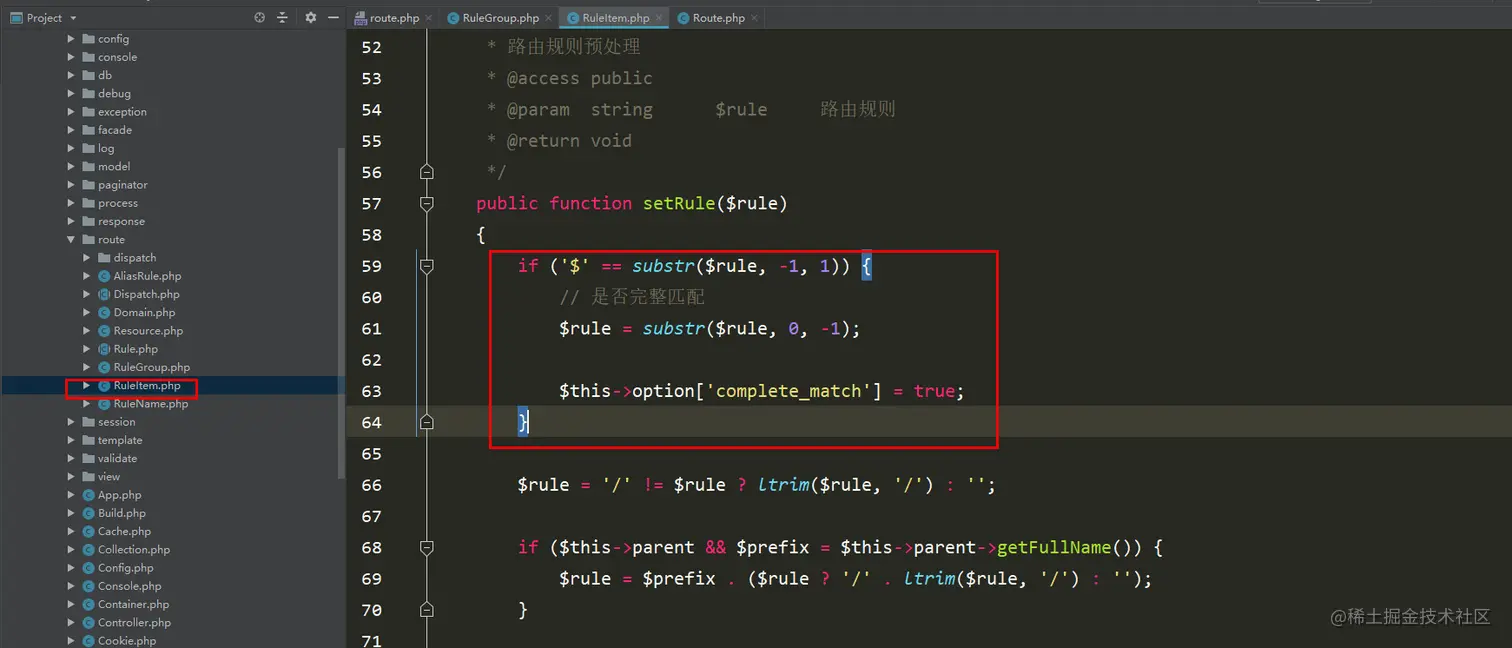Image resolution: width=1512 pixels, height=648 pixels.
Task: Close the RuleItem.php tab
Action: tap(659, 18)
